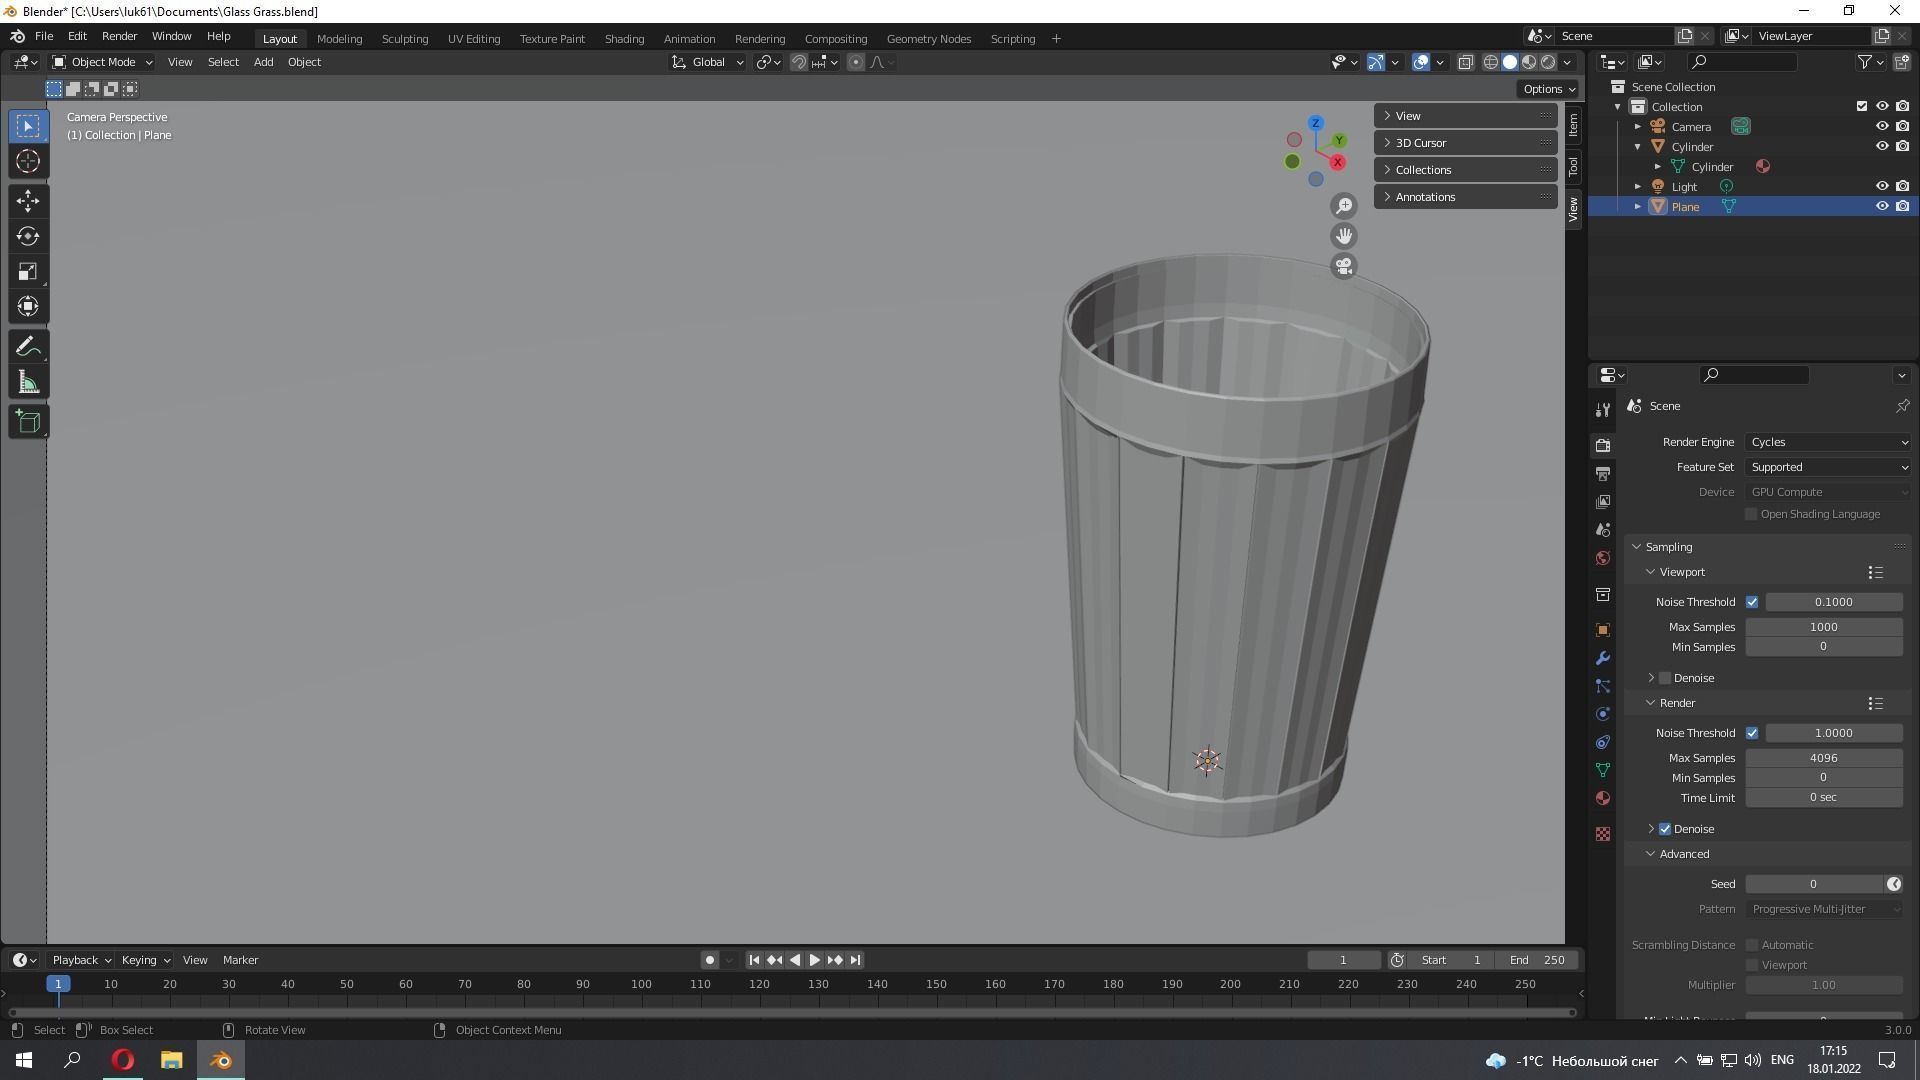Open the View Layer properties tab
Screen dimensions: 1920x1080
point(1603,501)
